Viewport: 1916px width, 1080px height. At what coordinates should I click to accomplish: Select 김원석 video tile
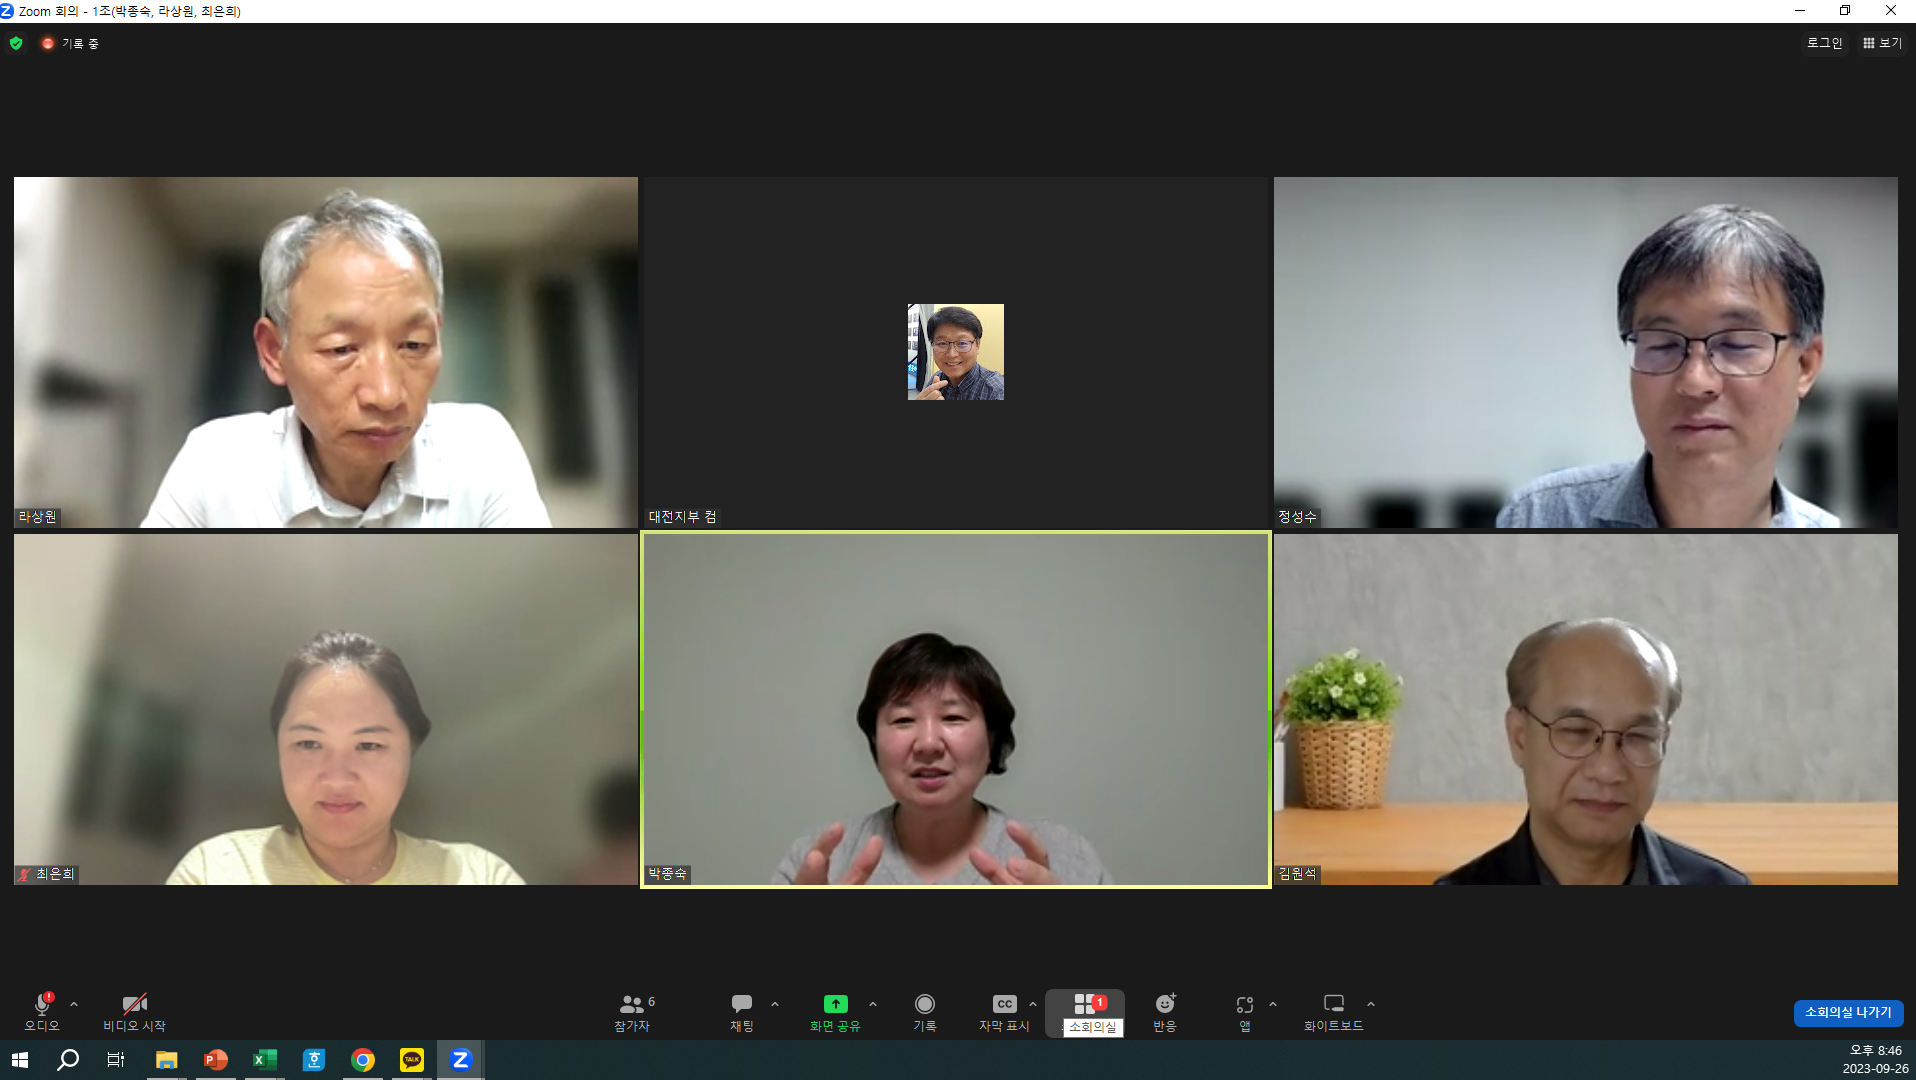1585,709
